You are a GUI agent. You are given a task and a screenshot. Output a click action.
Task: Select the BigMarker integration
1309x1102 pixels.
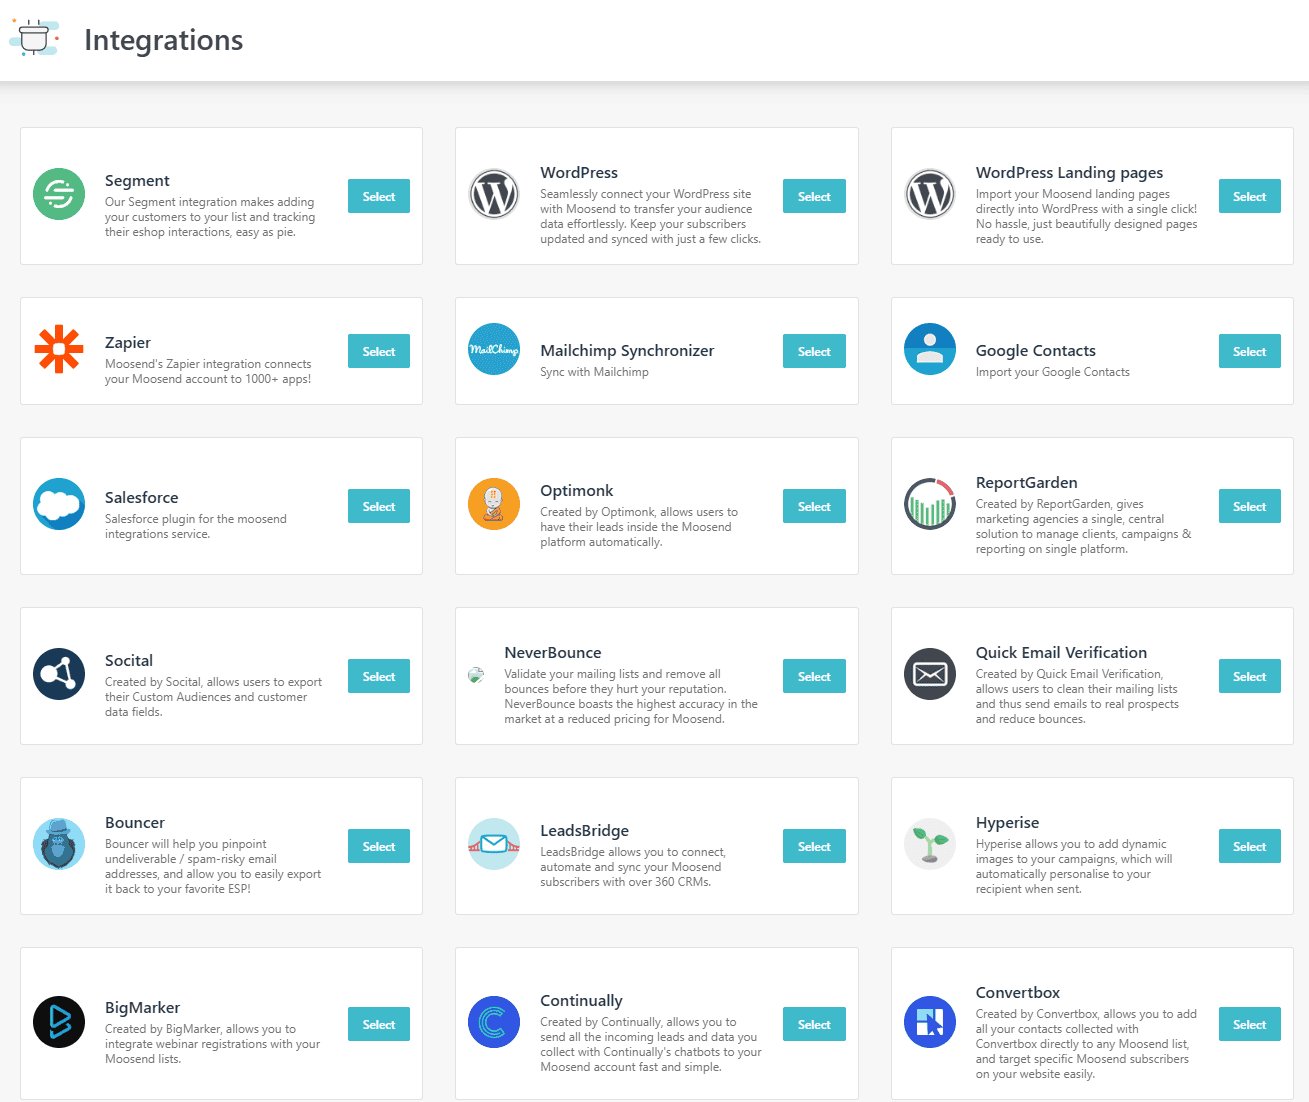[x=379, y=1024]
